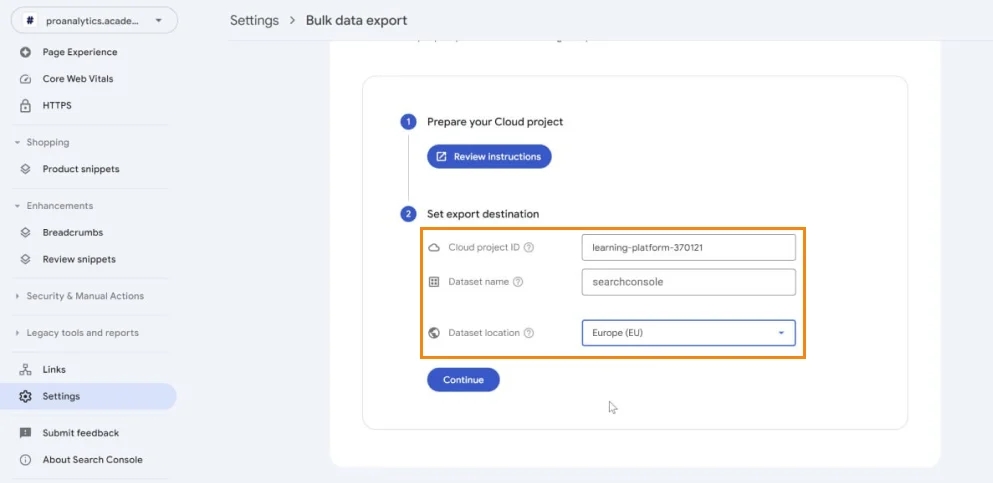The height and width of the screenshot is (483, 993).
Task: Click the Bulk data export breadcrumb title
Action: click(357, 20)
